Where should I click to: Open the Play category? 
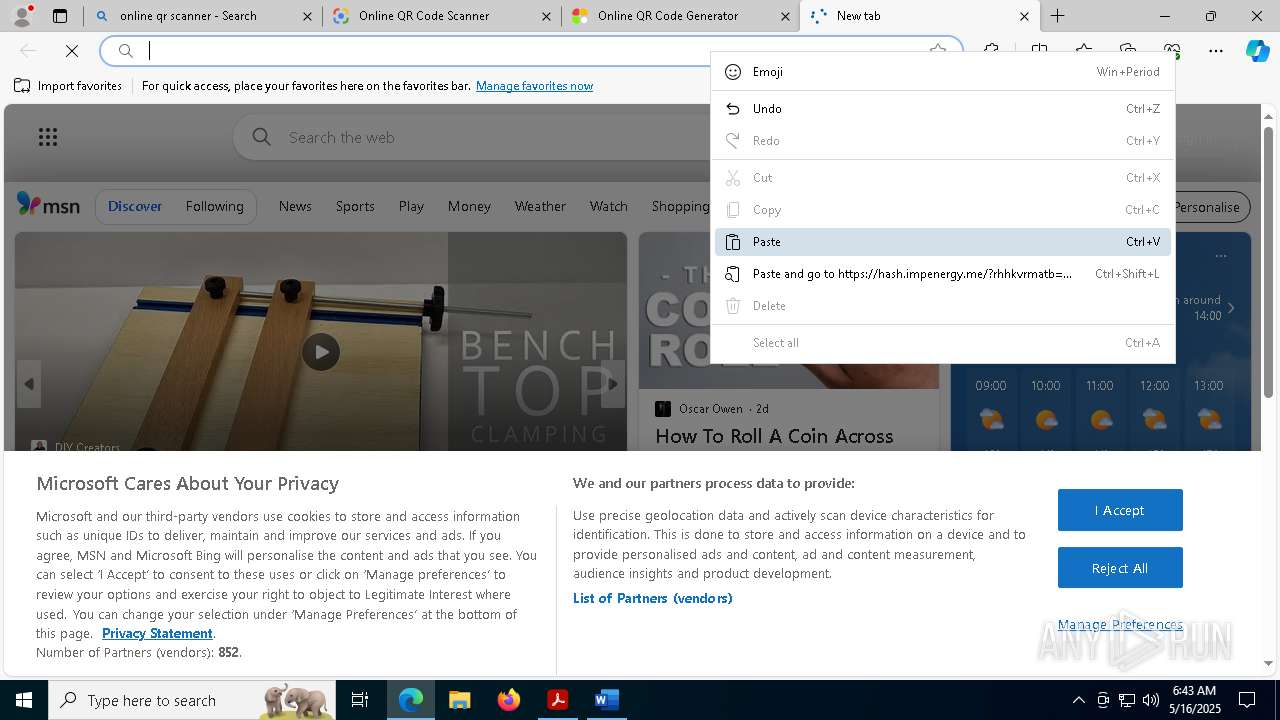411,206
